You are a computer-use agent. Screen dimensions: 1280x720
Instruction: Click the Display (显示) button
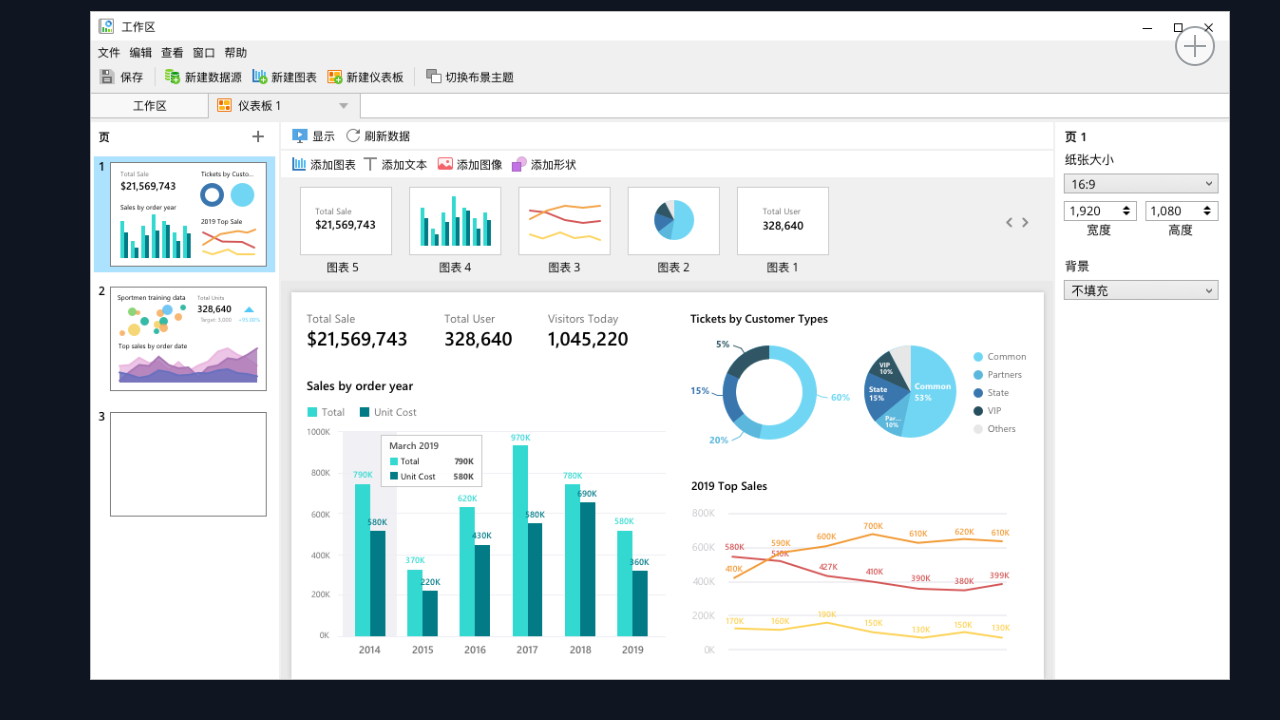click(313, 136)
